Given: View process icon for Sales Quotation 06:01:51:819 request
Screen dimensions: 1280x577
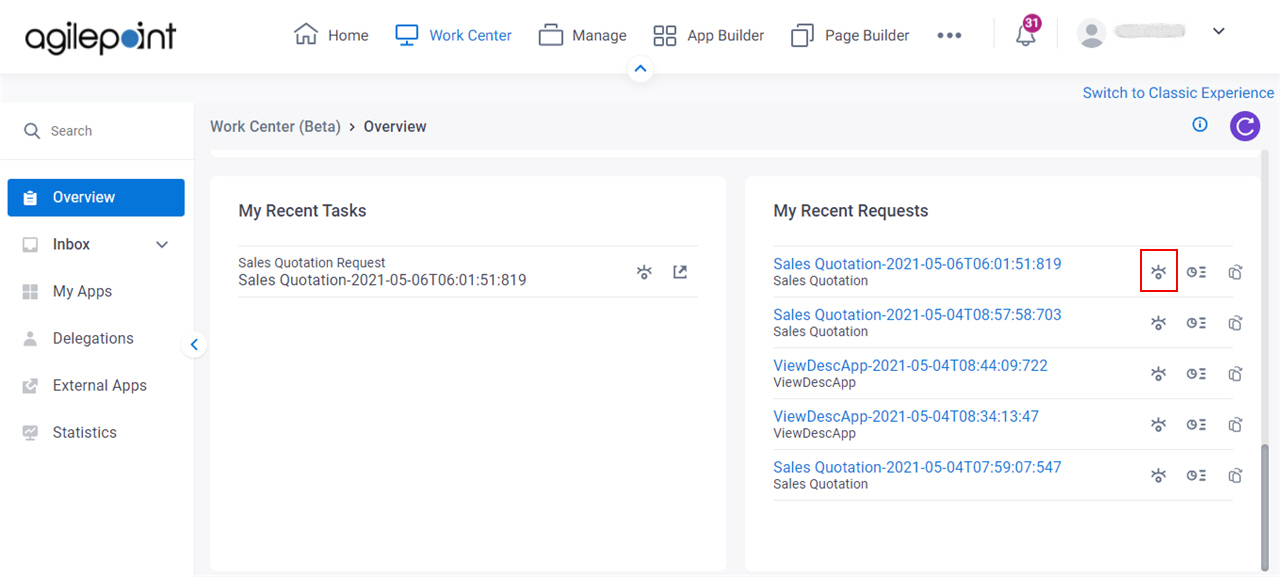Looking at the screenshot, I should pyautogui.click(x=1159, y=272).
